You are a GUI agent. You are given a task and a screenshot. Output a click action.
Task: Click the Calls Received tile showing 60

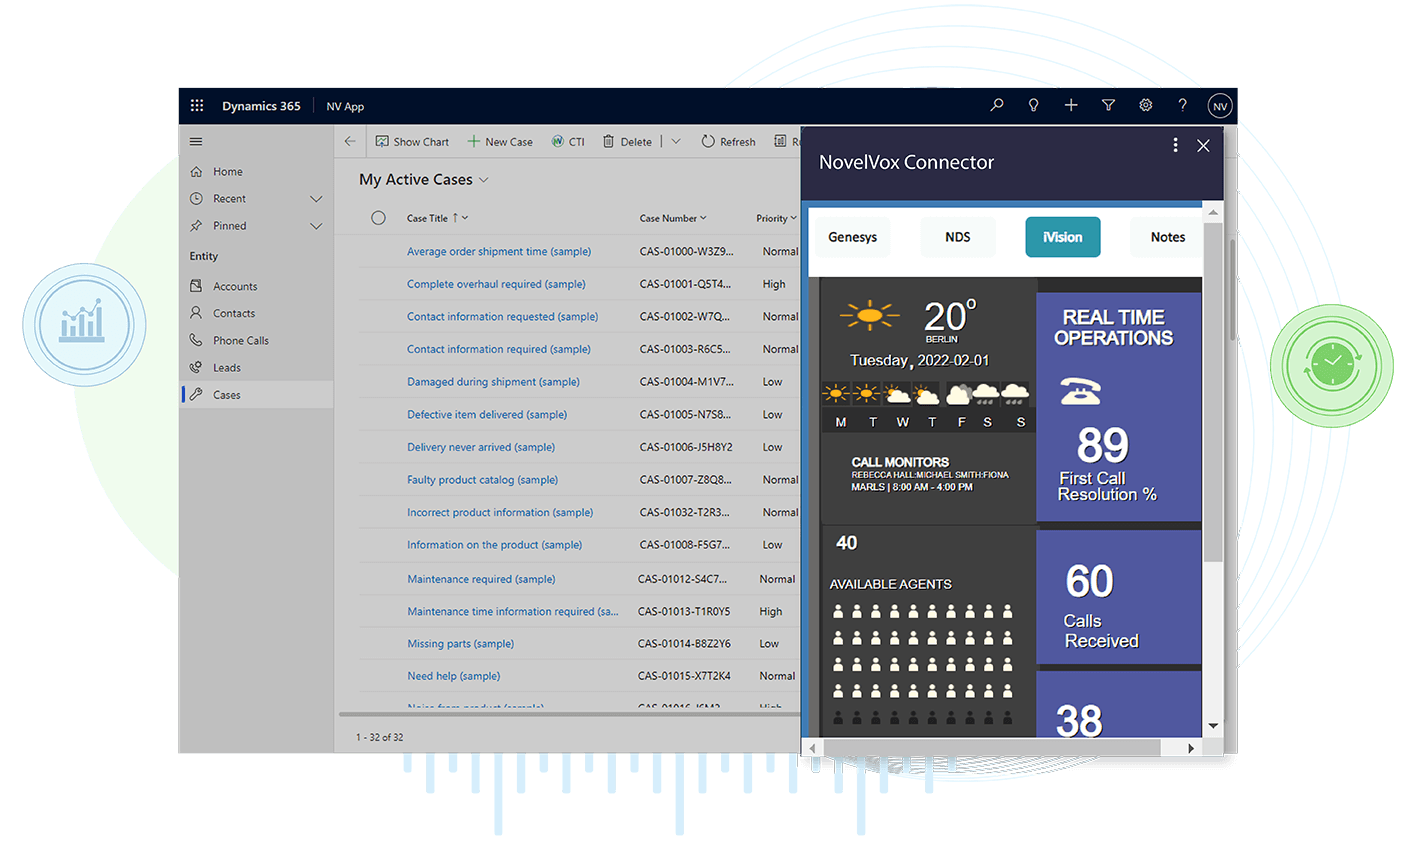click(x=1119, y=597)
